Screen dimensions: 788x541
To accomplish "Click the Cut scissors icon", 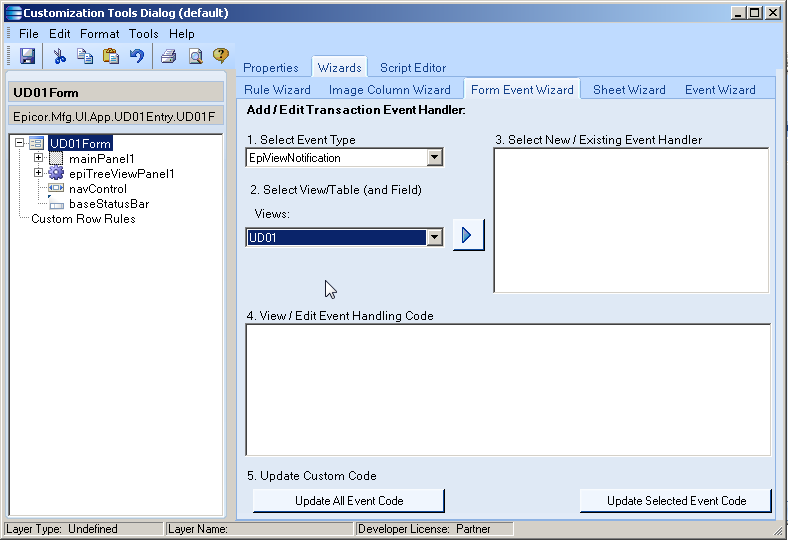I will [x=60, y=56].
